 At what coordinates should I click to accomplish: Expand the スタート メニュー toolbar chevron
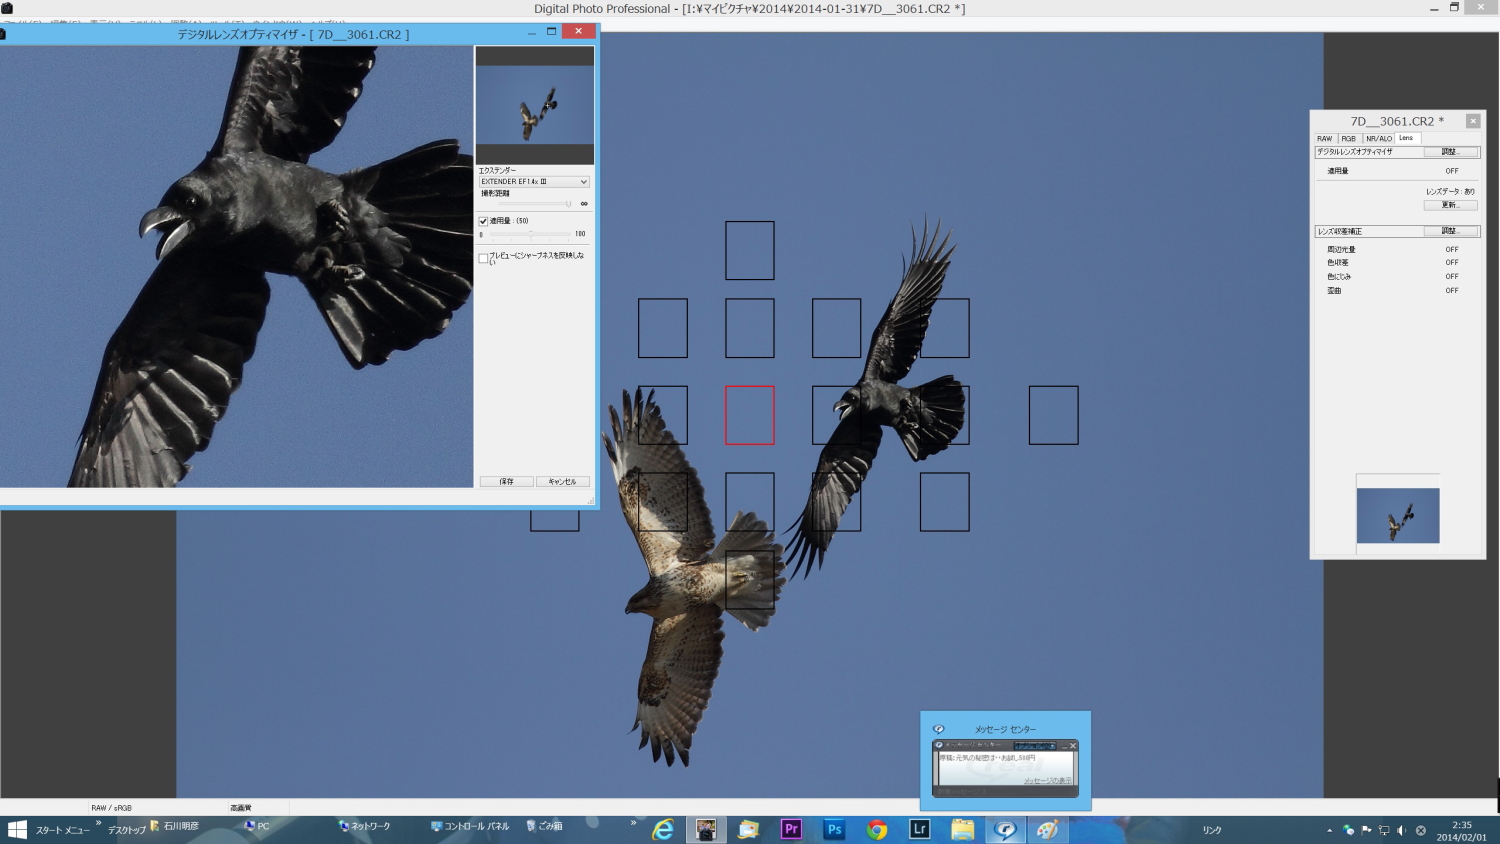click(x=98, y=823)
